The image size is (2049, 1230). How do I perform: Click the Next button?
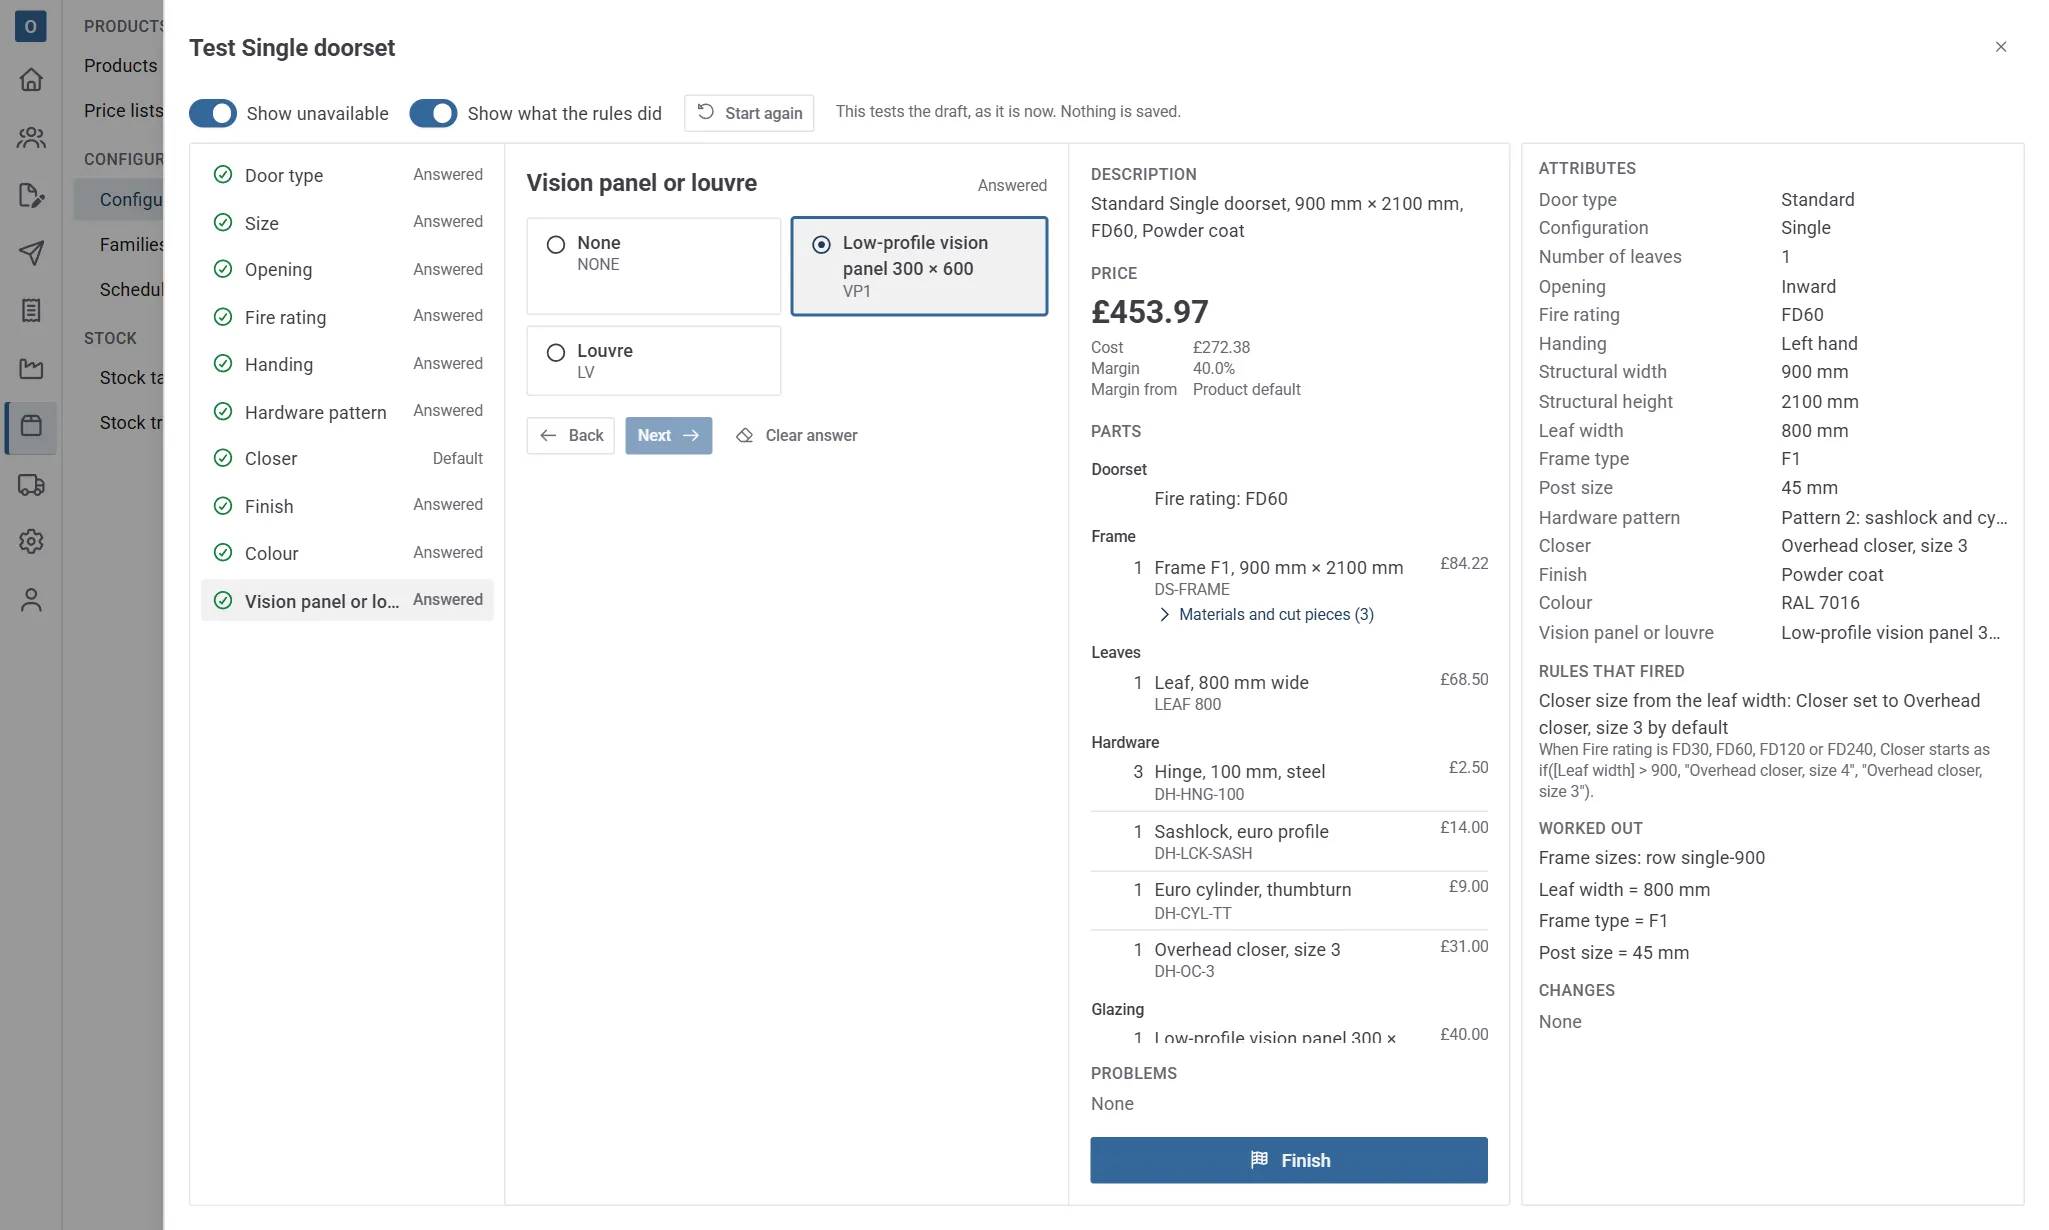[669, 435]
